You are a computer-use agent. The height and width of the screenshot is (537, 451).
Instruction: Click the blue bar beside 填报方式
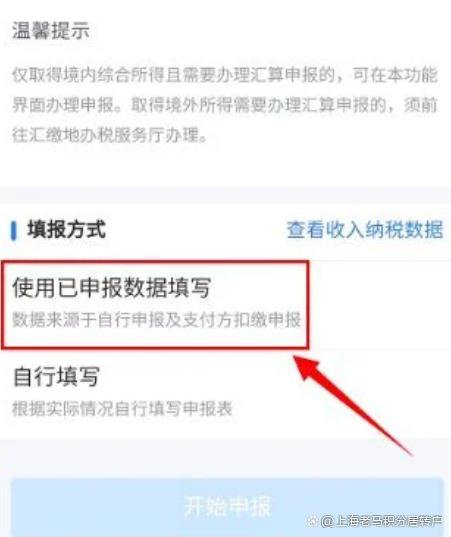click(x=14, y=230)
